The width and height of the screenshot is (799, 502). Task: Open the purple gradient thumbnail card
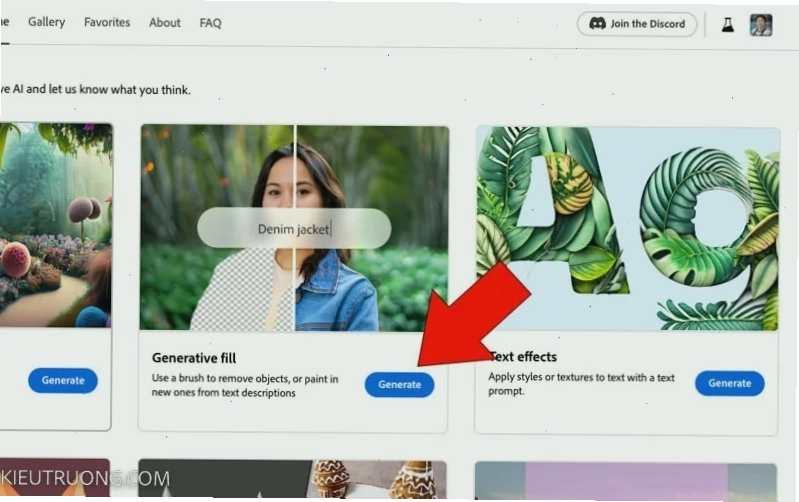tap(626, 481)
